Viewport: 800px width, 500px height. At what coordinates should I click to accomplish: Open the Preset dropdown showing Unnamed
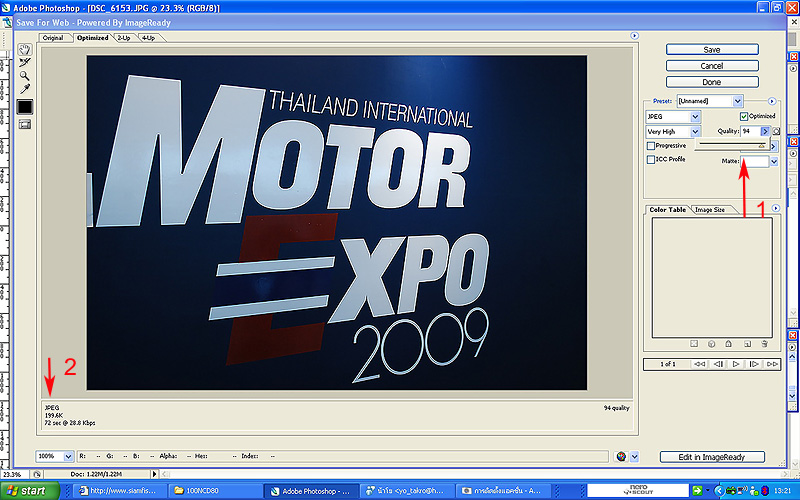[x=710, y=101]
